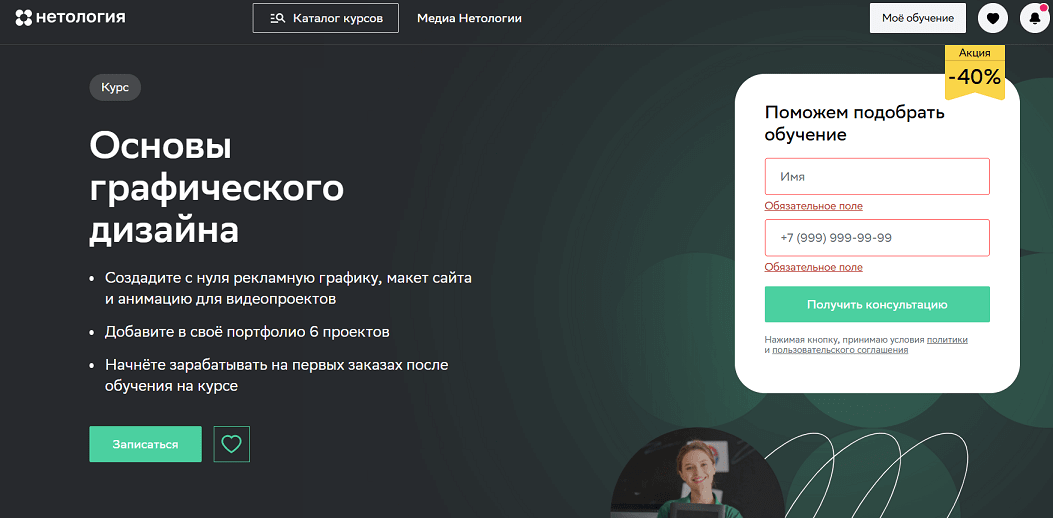Click the Записаться button

(x=146, y=444)
